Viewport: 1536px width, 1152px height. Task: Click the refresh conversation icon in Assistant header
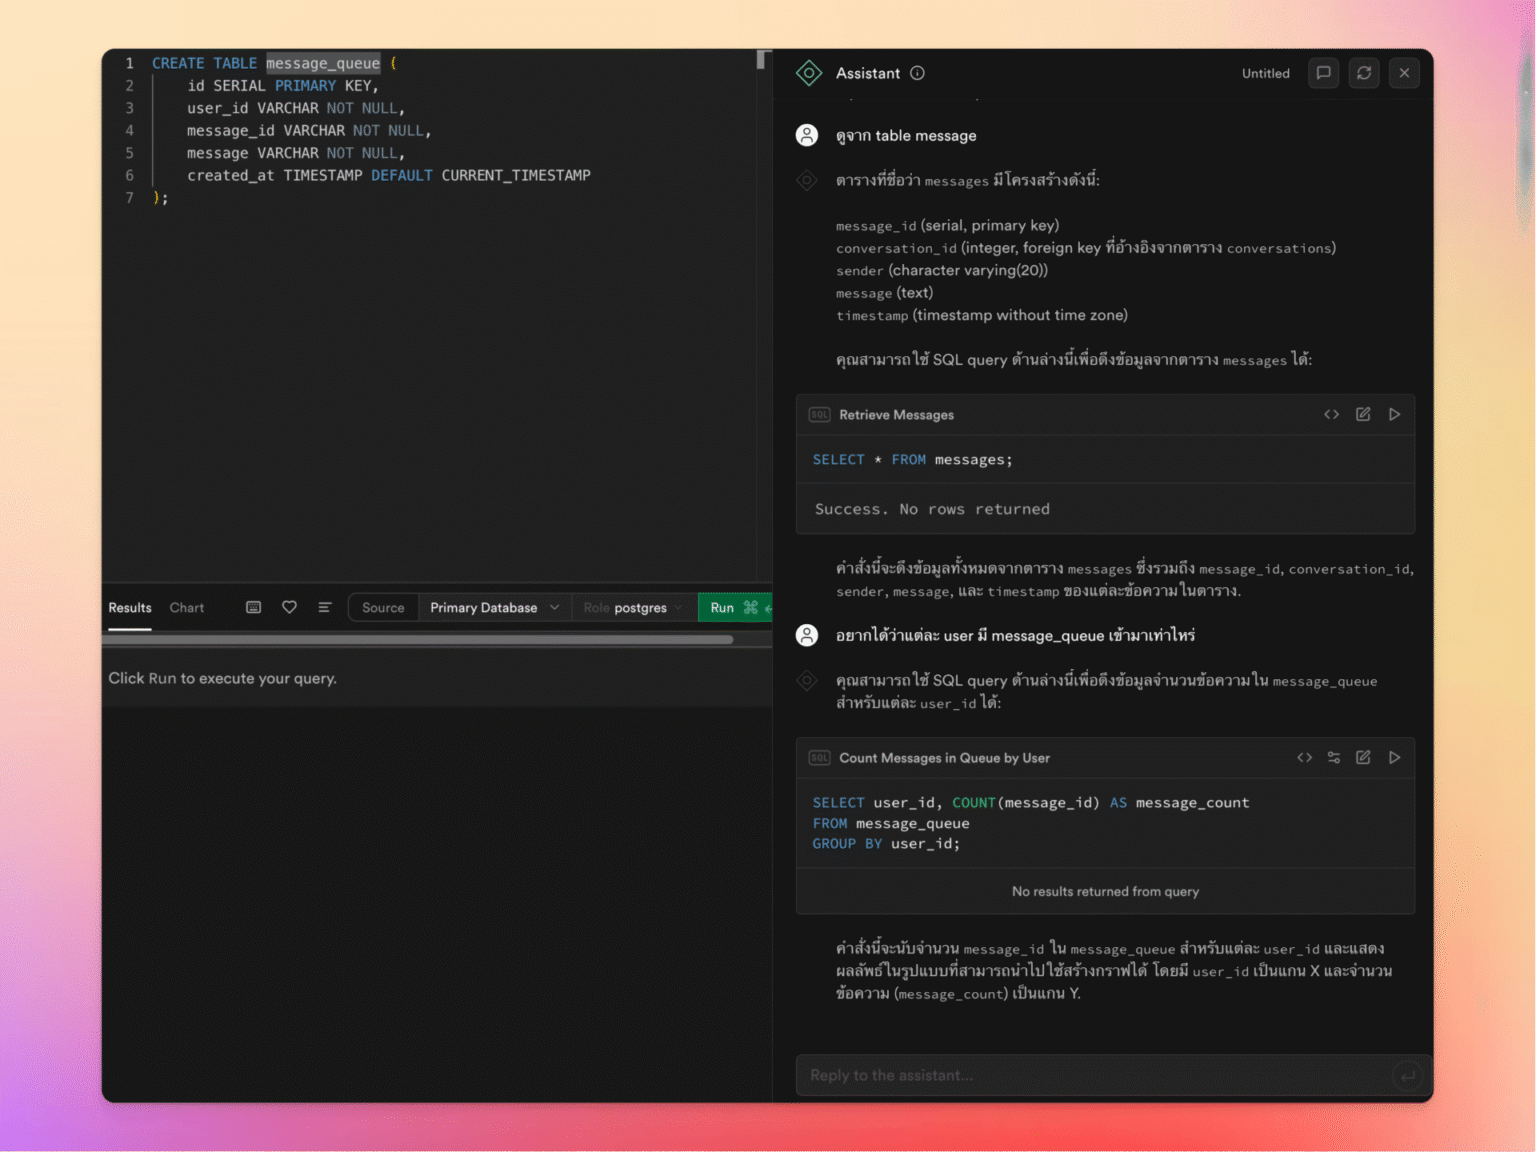coord(1364,73)
